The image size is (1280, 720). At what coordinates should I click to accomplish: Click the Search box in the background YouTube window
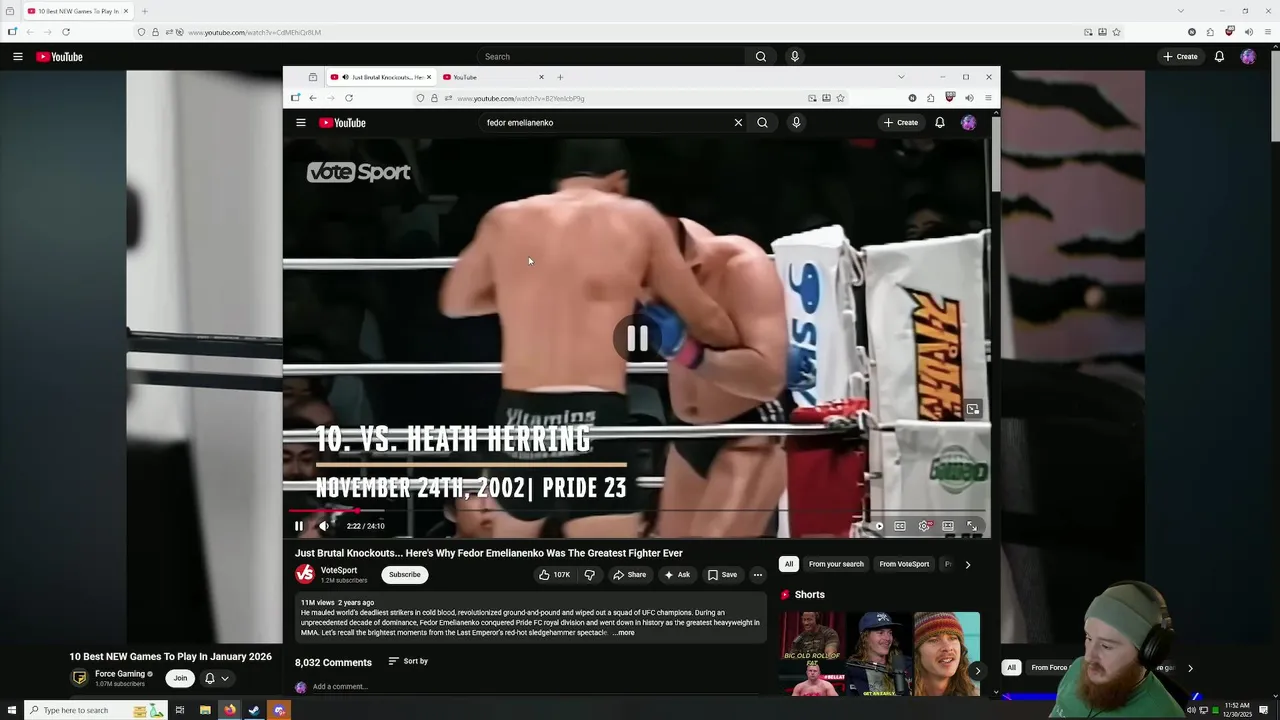pyautogui.click(x=610, y=57)
